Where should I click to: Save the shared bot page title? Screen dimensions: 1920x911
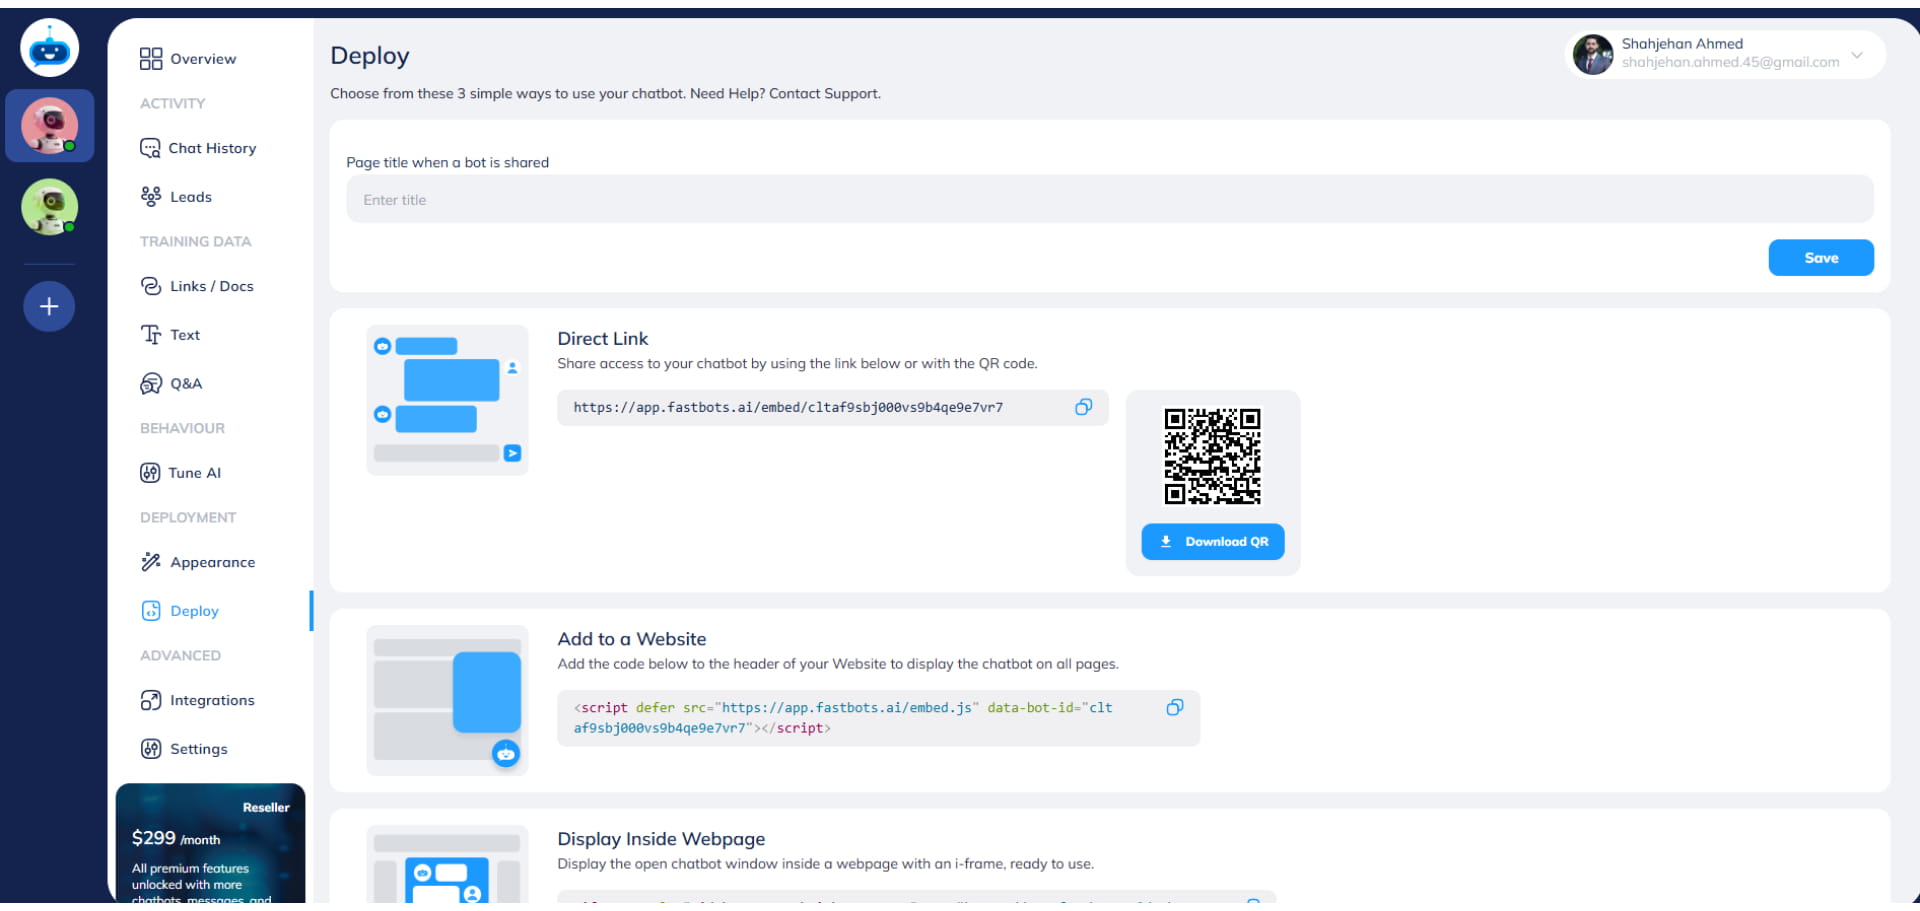(x=1820, y=257)
